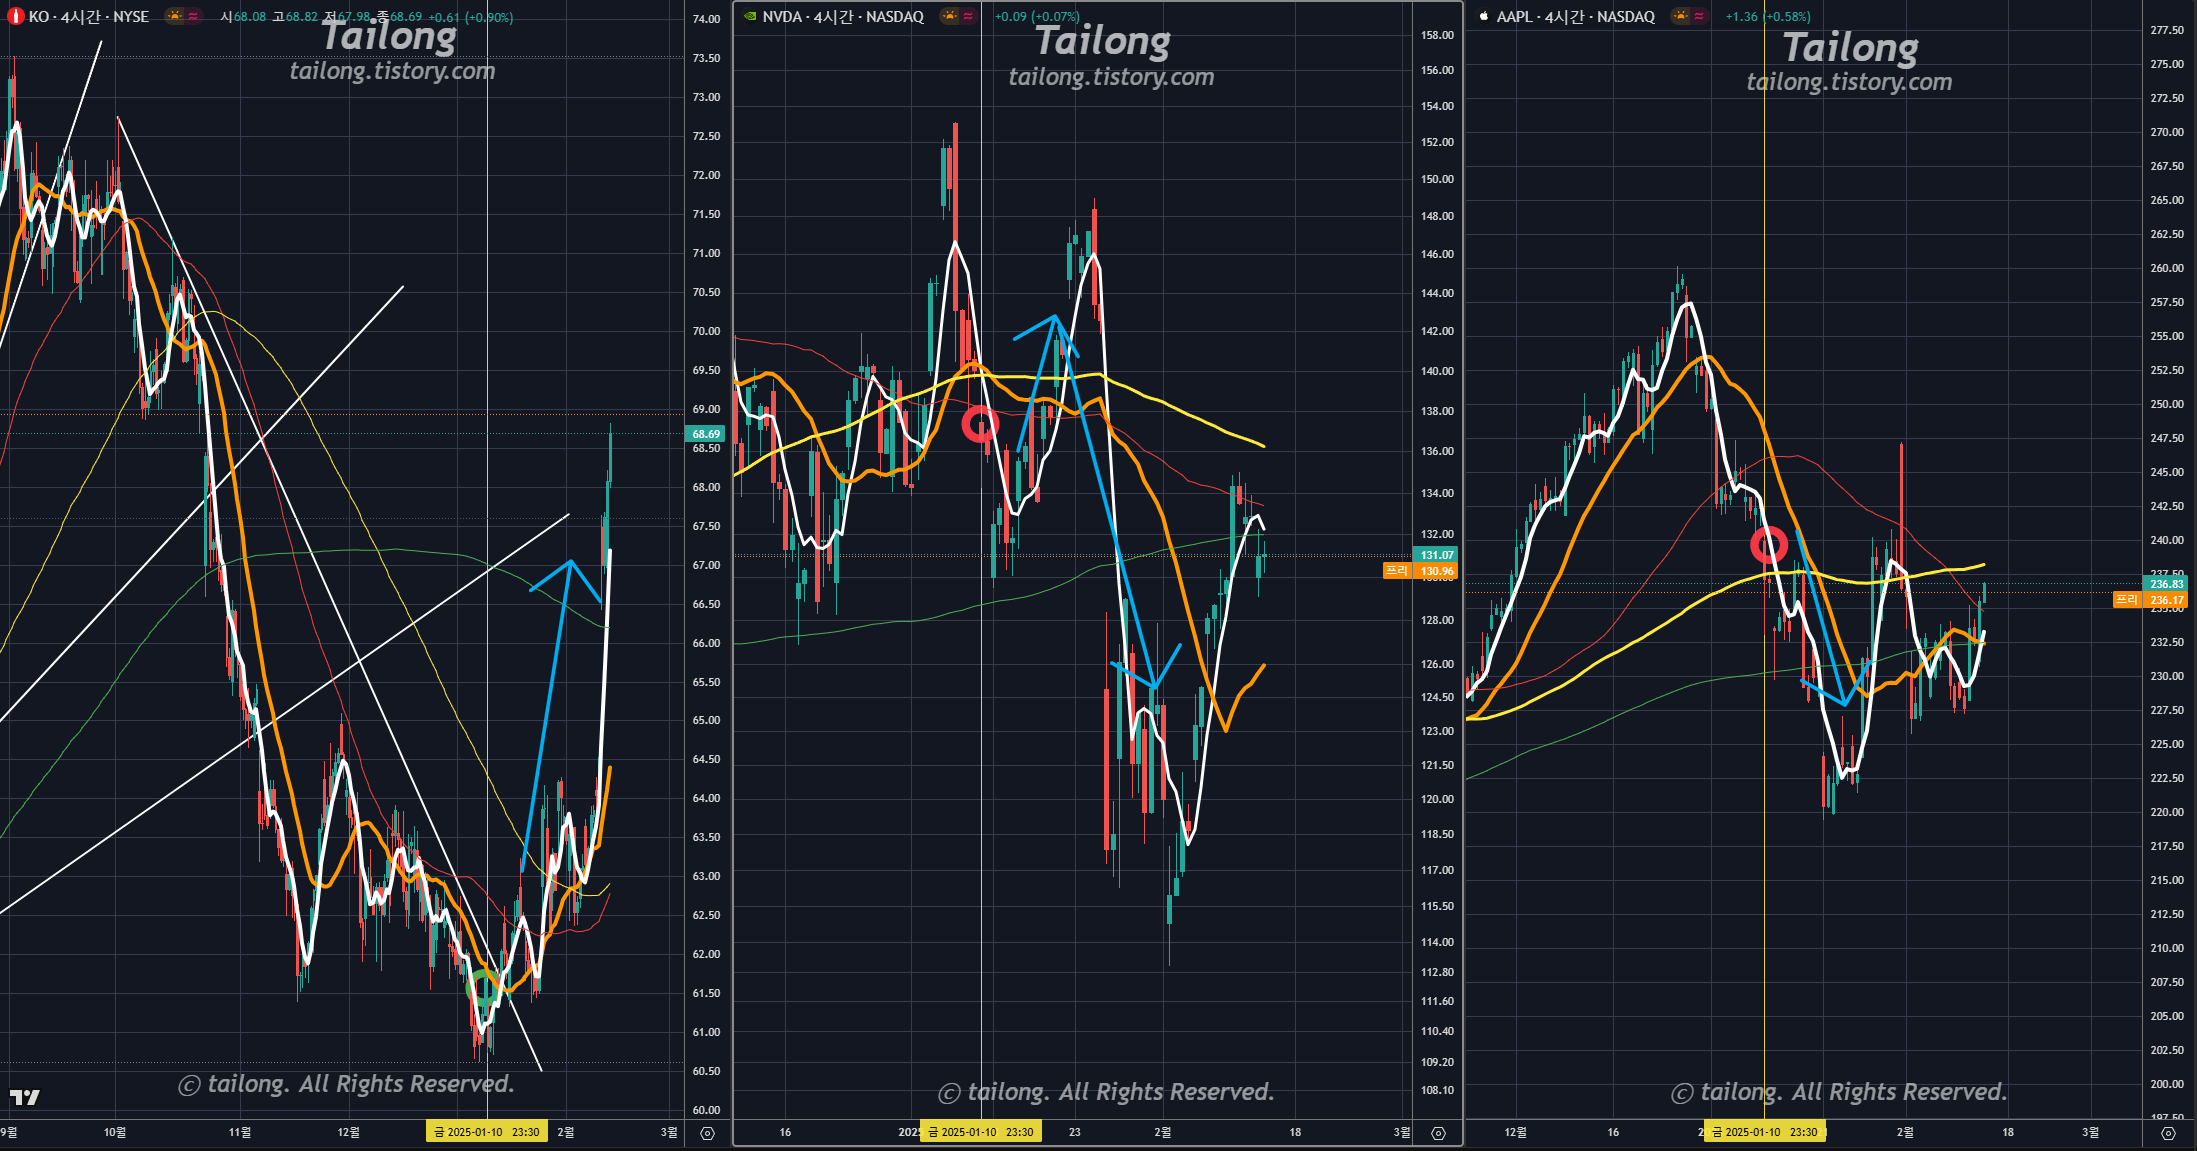Image resolution: width=2197 pixels, height=1151 pixels.
Task: Click the KO Coca-Cola symbol logo
Action: 15,17
